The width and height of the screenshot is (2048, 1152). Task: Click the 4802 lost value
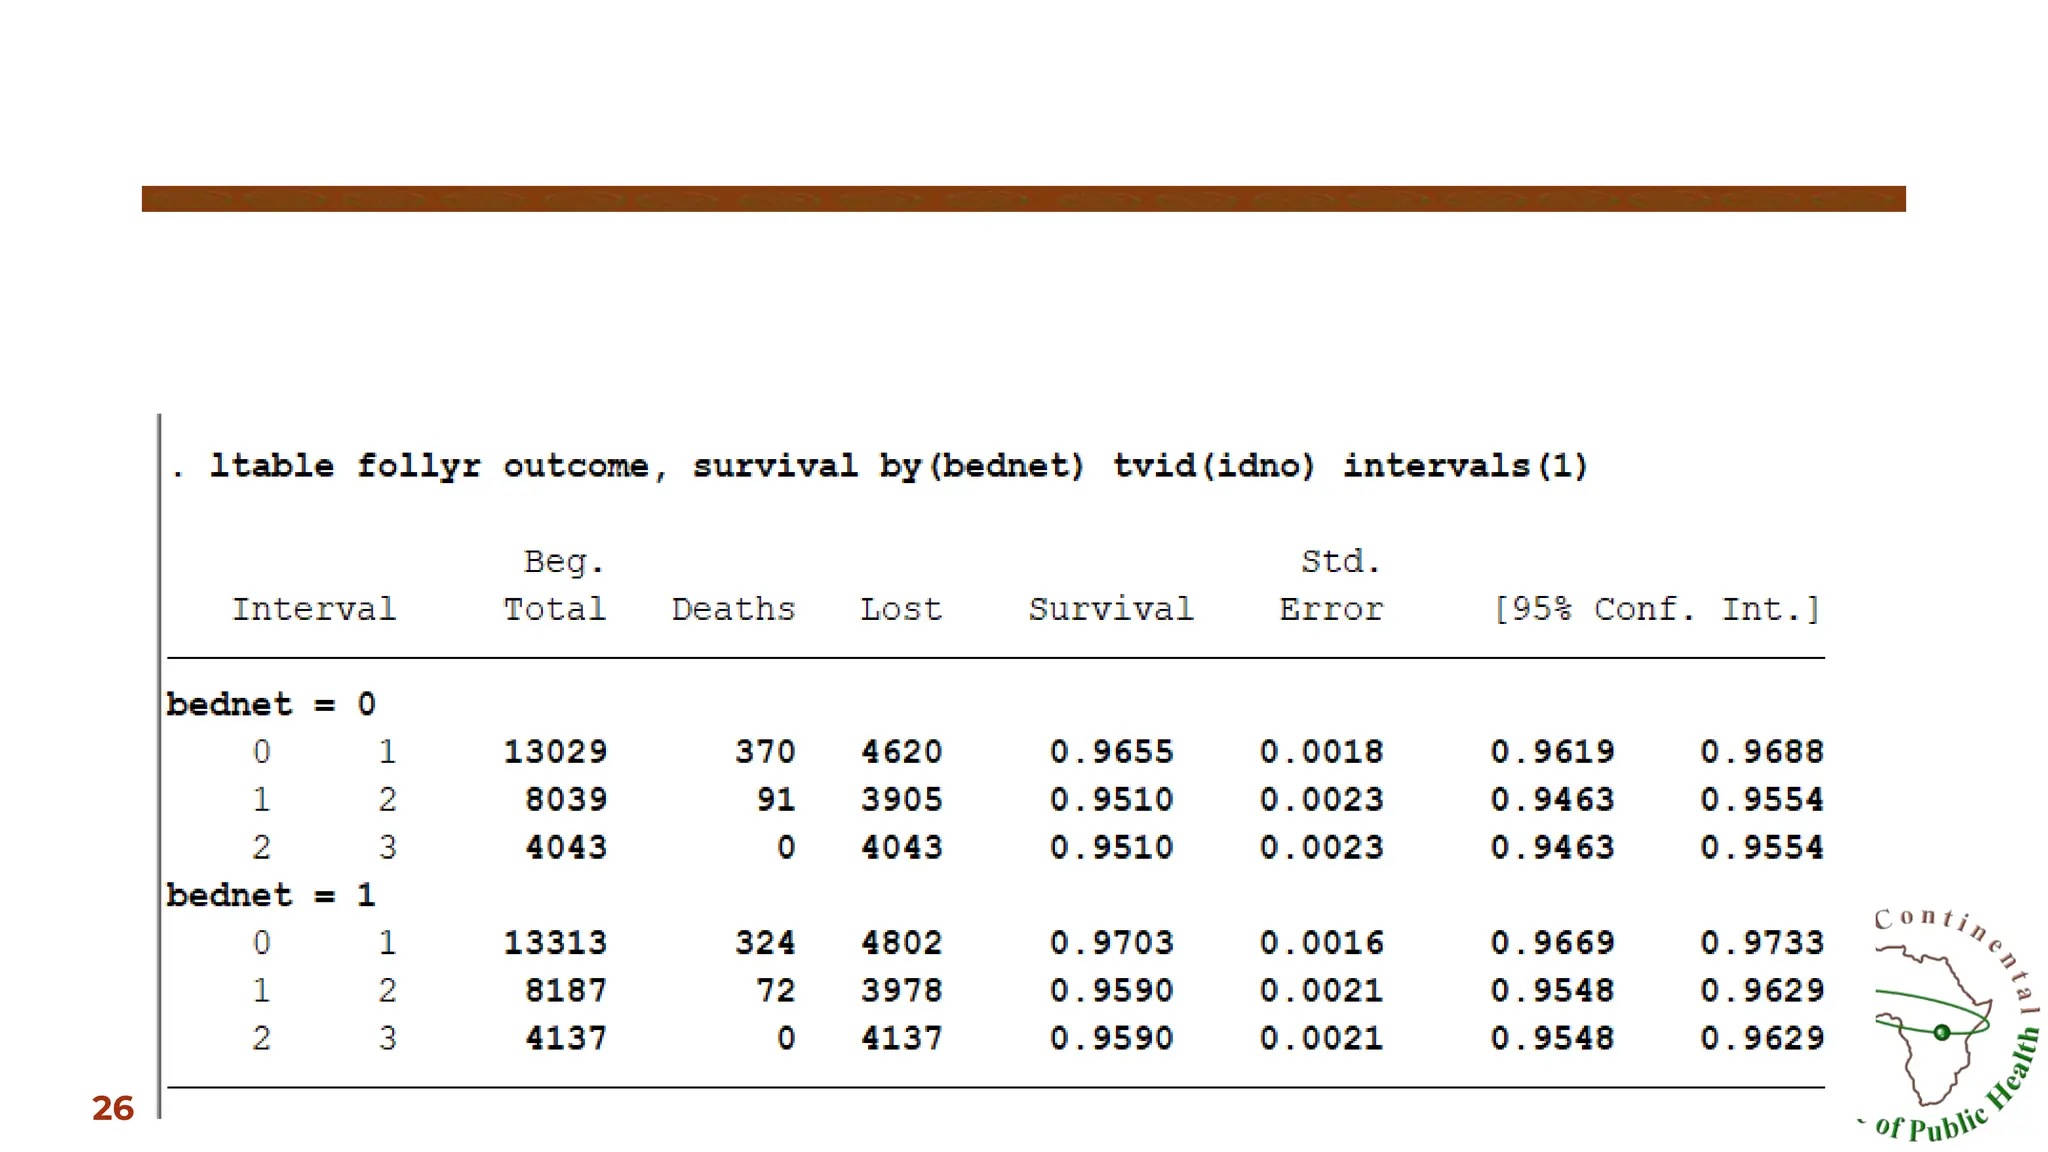(x=901, y=943)
